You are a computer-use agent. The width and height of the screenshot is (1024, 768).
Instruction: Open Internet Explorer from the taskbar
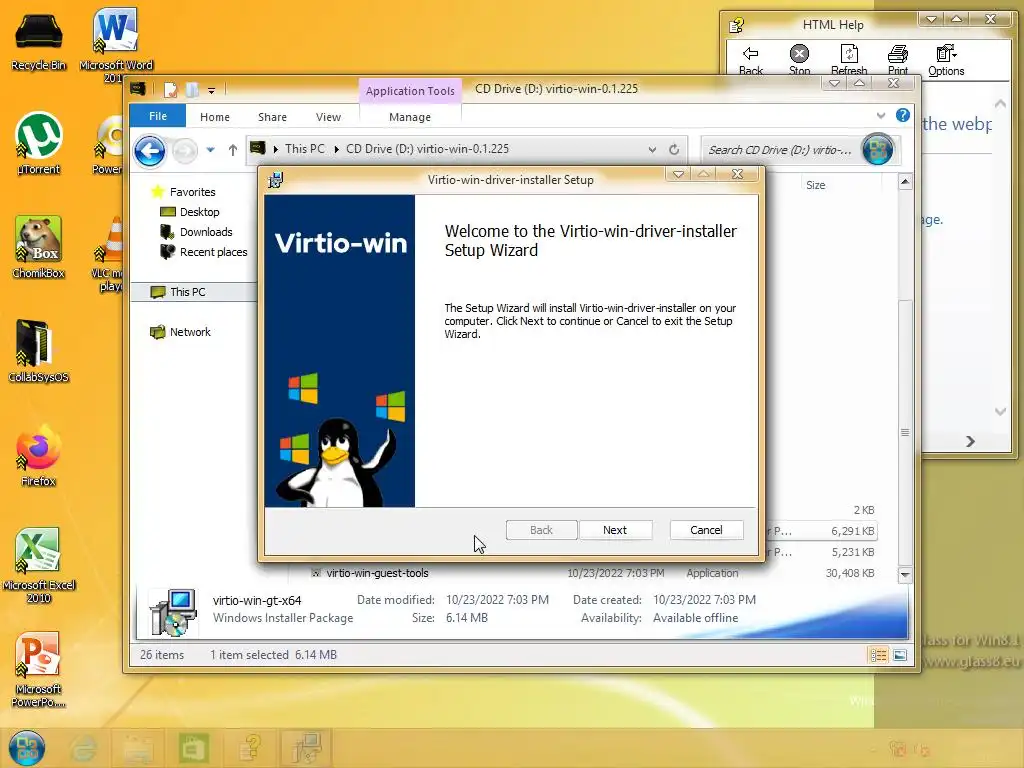pyautogui.click(x=84, y=748)
